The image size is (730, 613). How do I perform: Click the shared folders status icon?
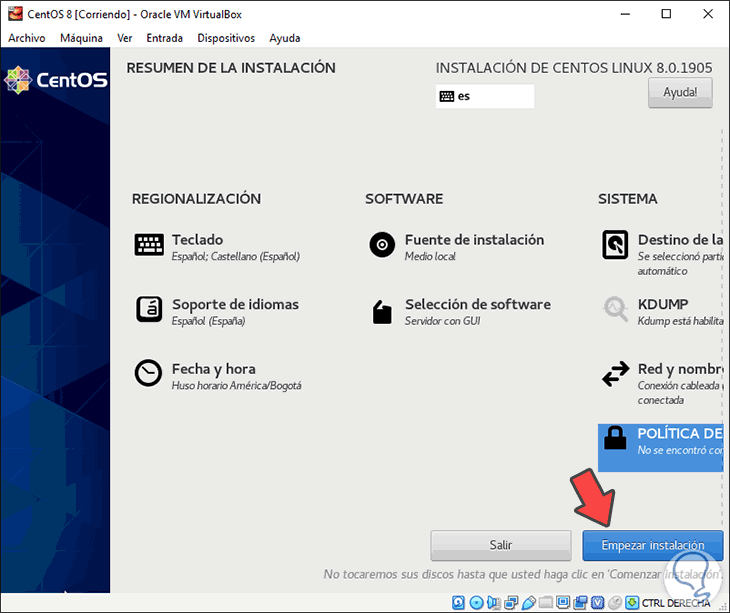point(546,603)
